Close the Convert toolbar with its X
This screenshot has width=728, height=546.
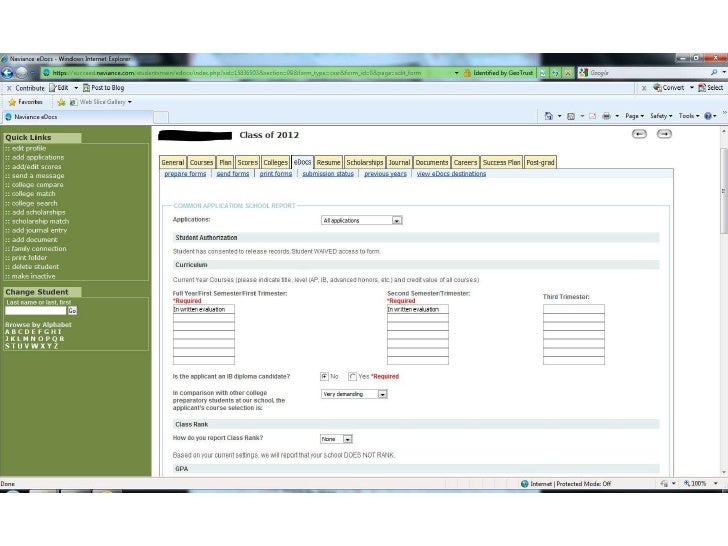[x=644, y=88]
